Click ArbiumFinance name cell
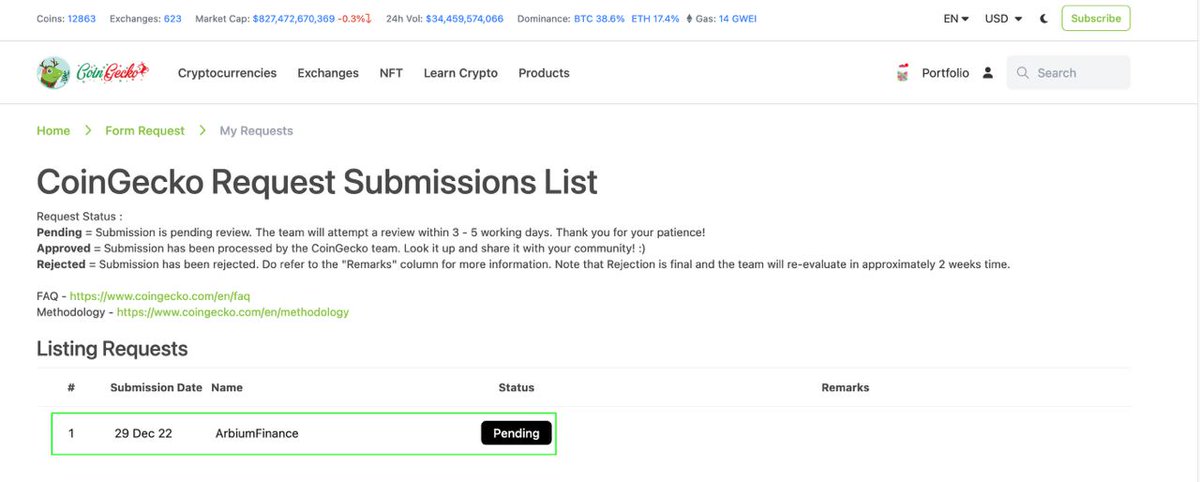This screenshot has height=482, width=1200. [x=257, y=433]
